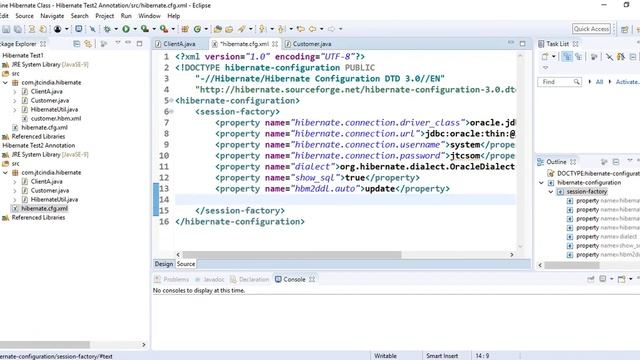Click the Last Edit Location arrow icon
The image size is (640, 360).
pyautogui.click(x=301, y=29)
